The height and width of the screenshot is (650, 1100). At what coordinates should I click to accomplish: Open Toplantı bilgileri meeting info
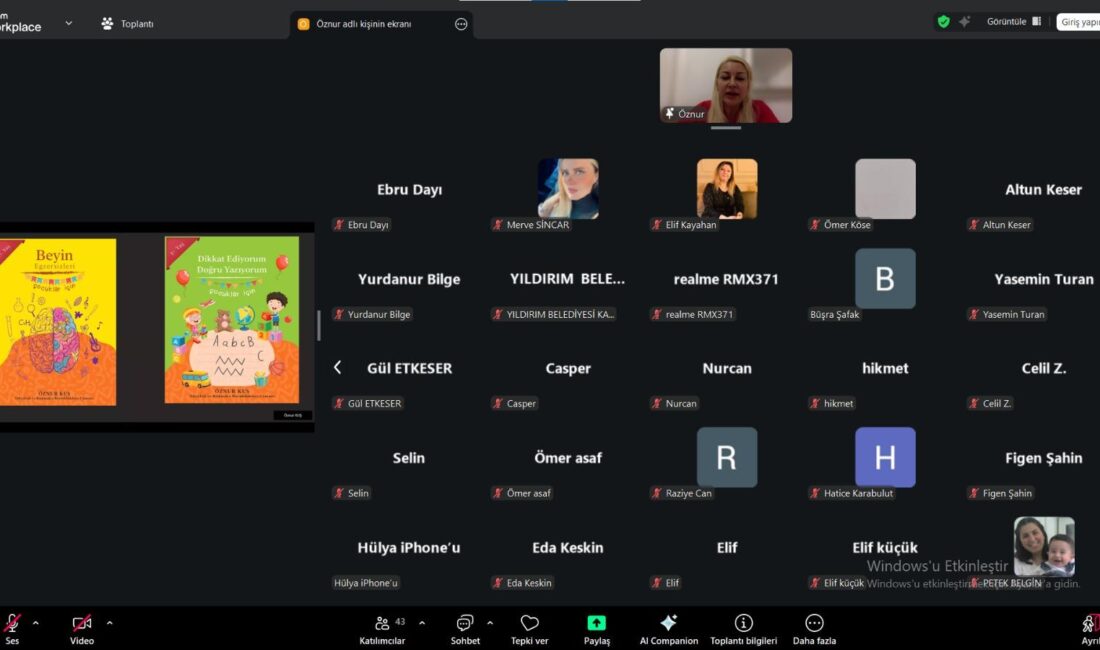click(x=743, y=624)
